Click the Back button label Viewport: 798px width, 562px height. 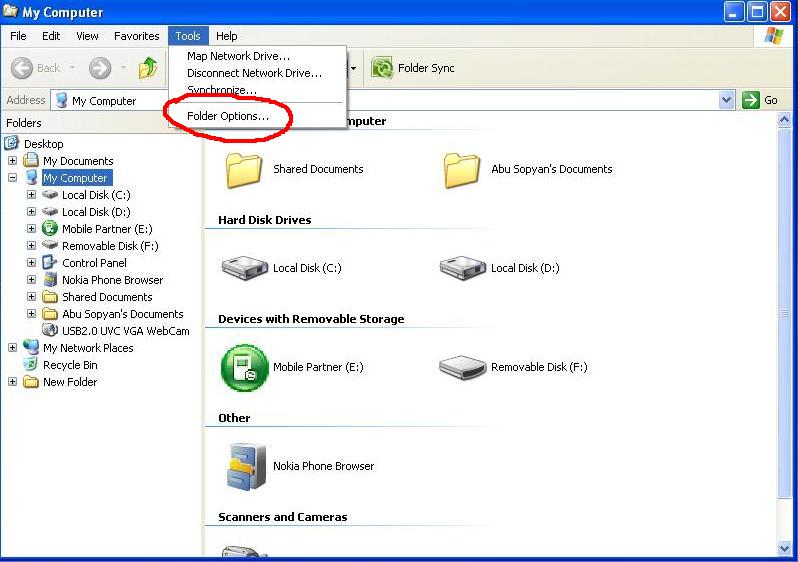coord(48,68)
